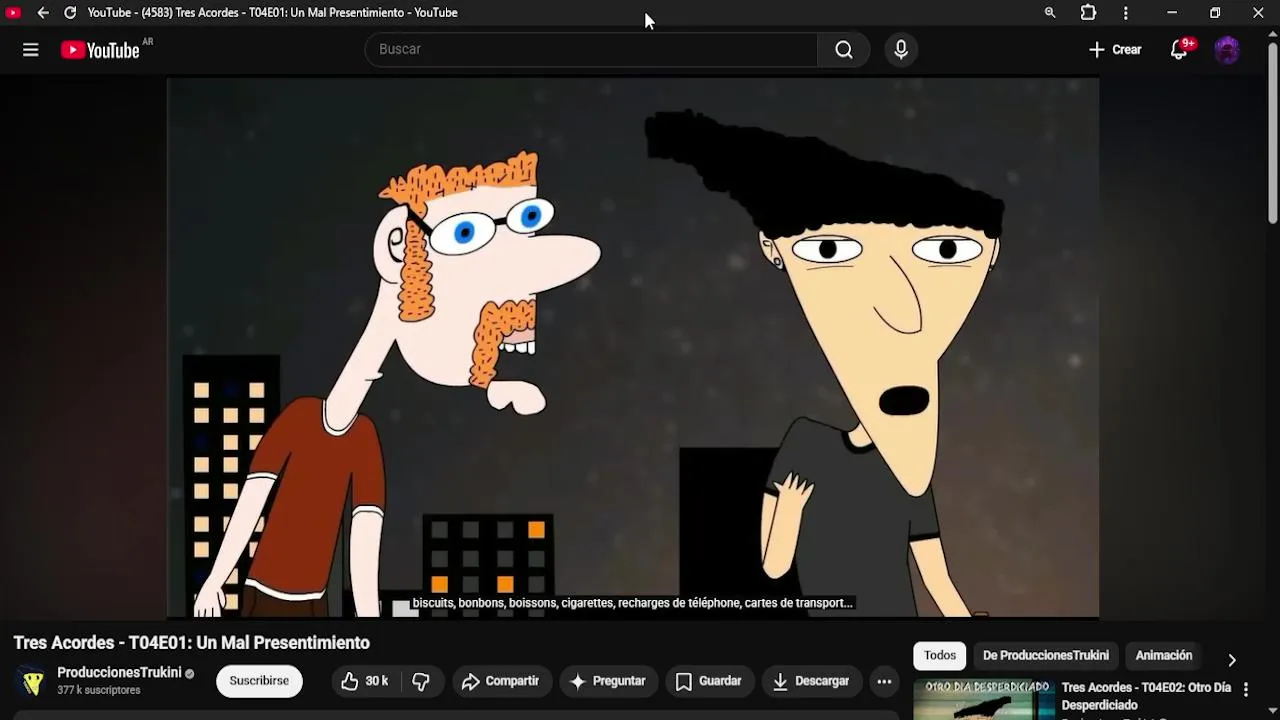
Task: Select the Animación filter chip
Action: tap(1164, 656)
